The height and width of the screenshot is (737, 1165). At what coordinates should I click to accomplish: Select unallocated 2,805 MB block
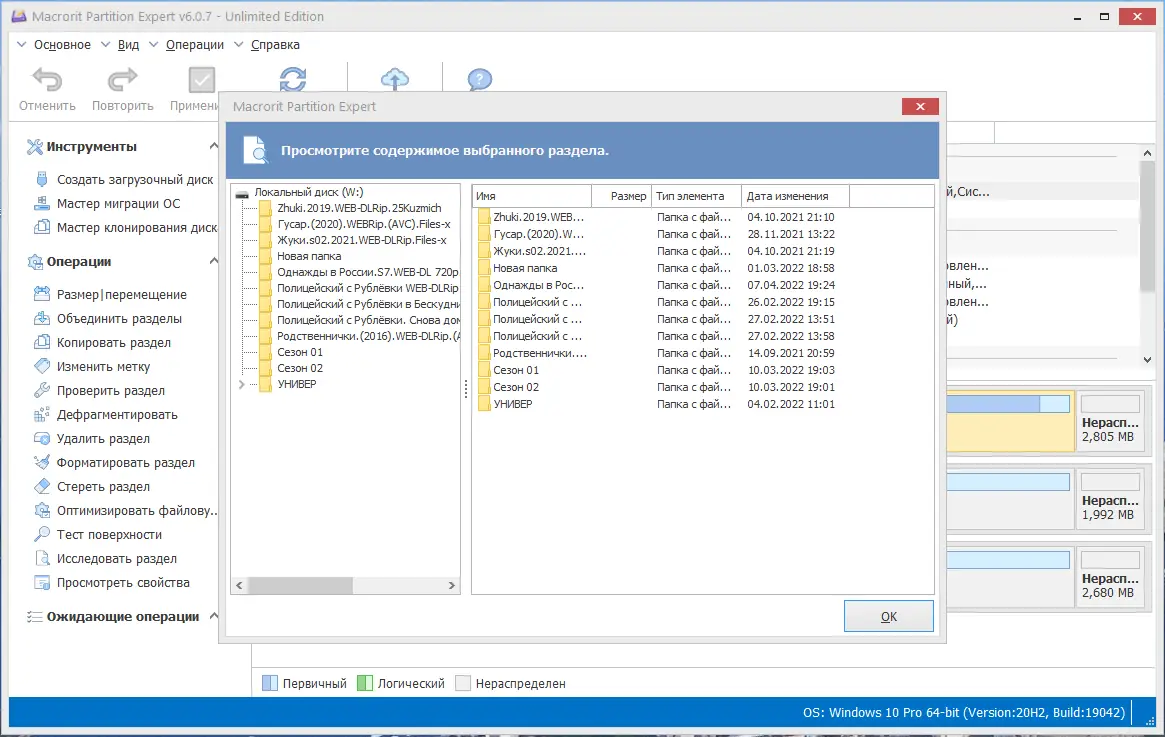pos(1110,421)
